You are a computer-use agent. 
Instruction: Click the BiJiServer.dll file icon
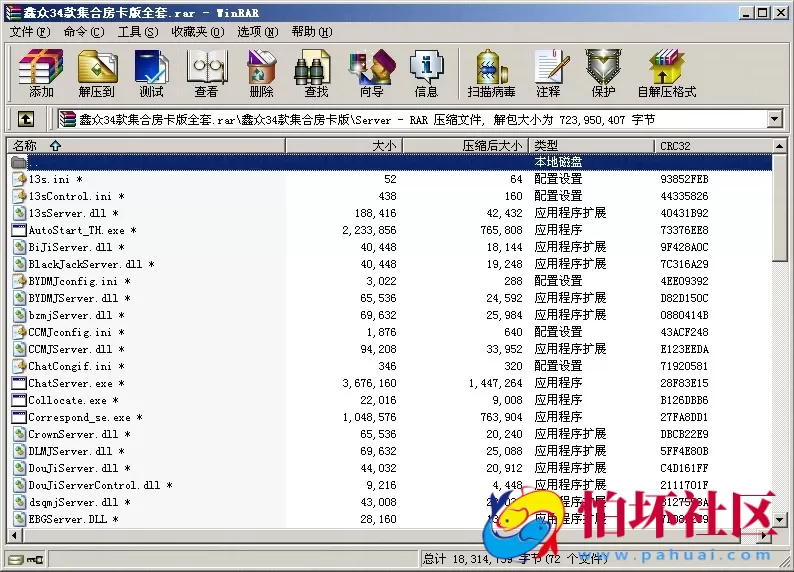pyautogui.click(x=19, y=247)
